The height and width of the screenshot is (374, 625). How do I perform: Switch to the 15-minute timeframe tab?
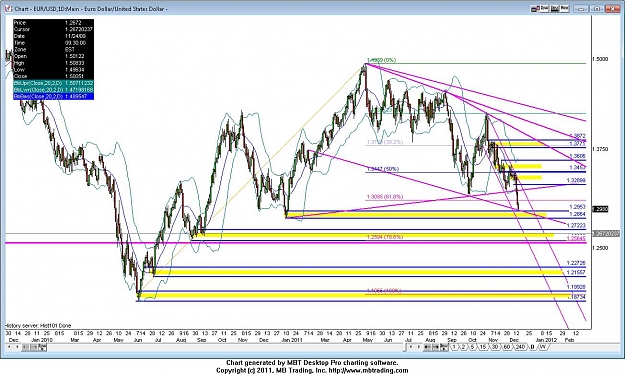(483, 347)
